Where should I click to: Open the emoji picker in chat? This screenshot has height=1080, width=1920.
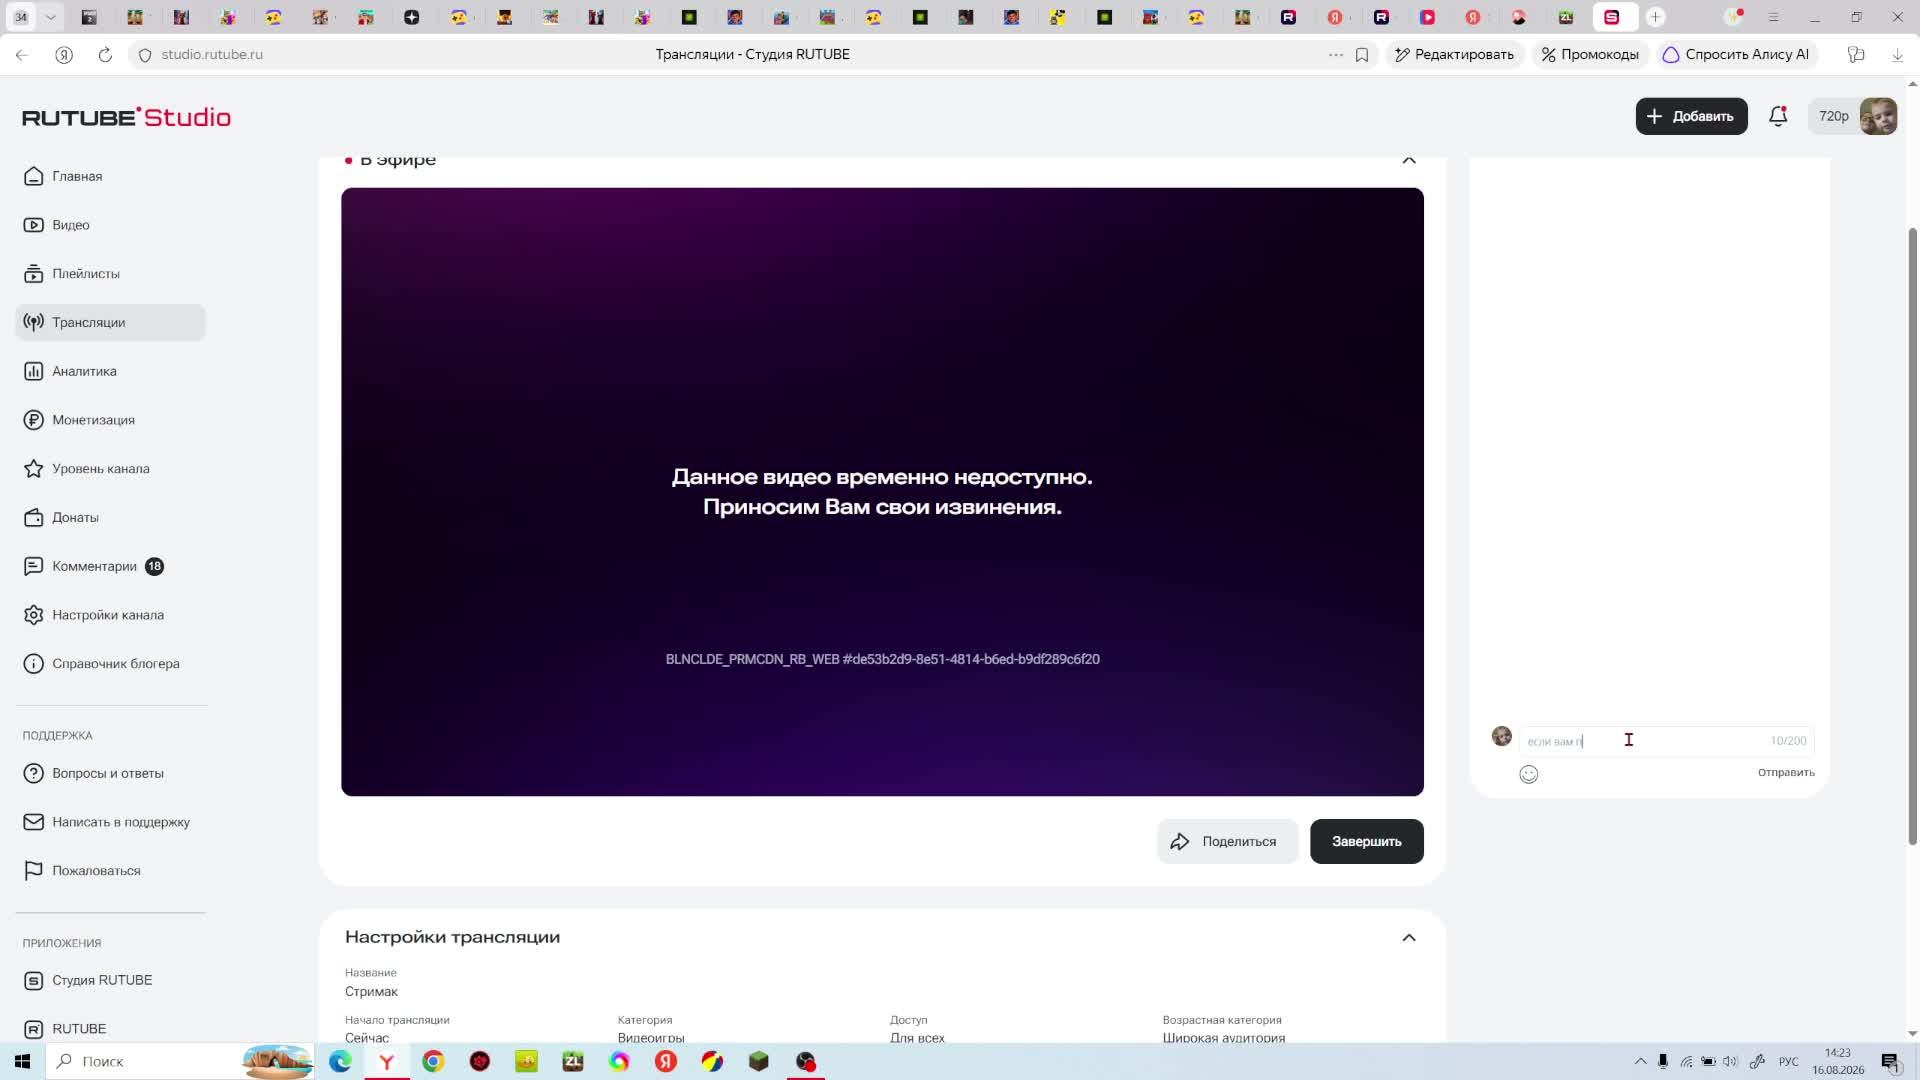click(1528, 774)
